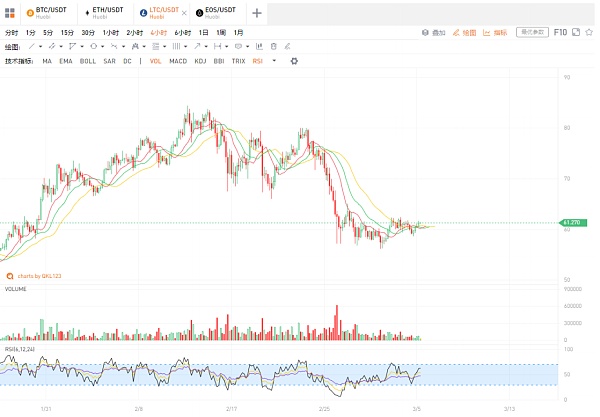Viewport: 600px width, 417px height.
Task: Select the Fibonacci retracement lines tool
Action: pos(155,46)
